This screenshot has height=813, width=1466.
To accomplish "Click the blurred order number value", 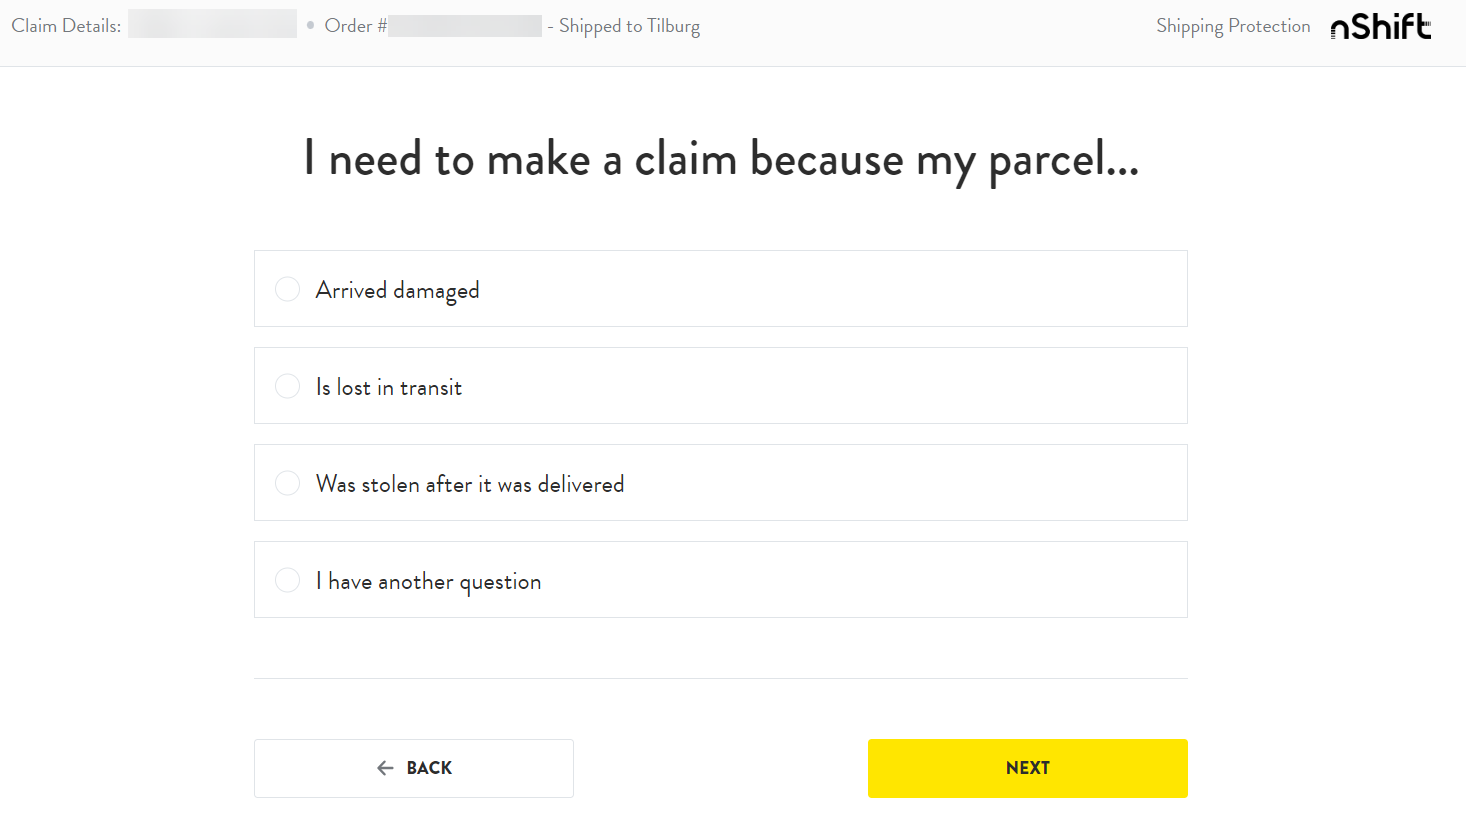I will (x=465, y=25).
